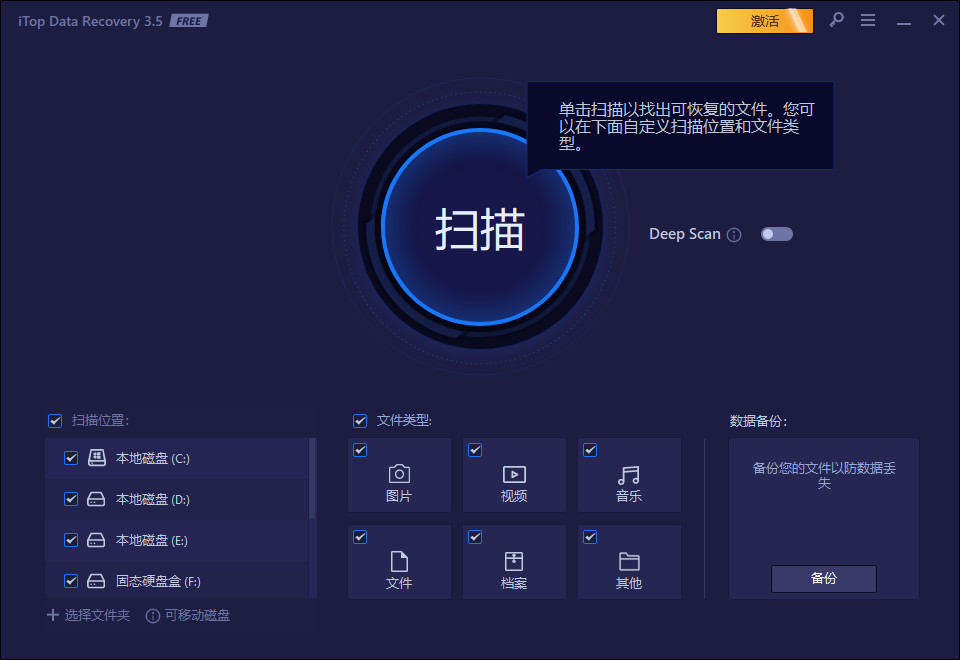Toggle the 扫描位置 select-all checkbox
This screenshot has height=660, width=960.
[x=55, y=421]
